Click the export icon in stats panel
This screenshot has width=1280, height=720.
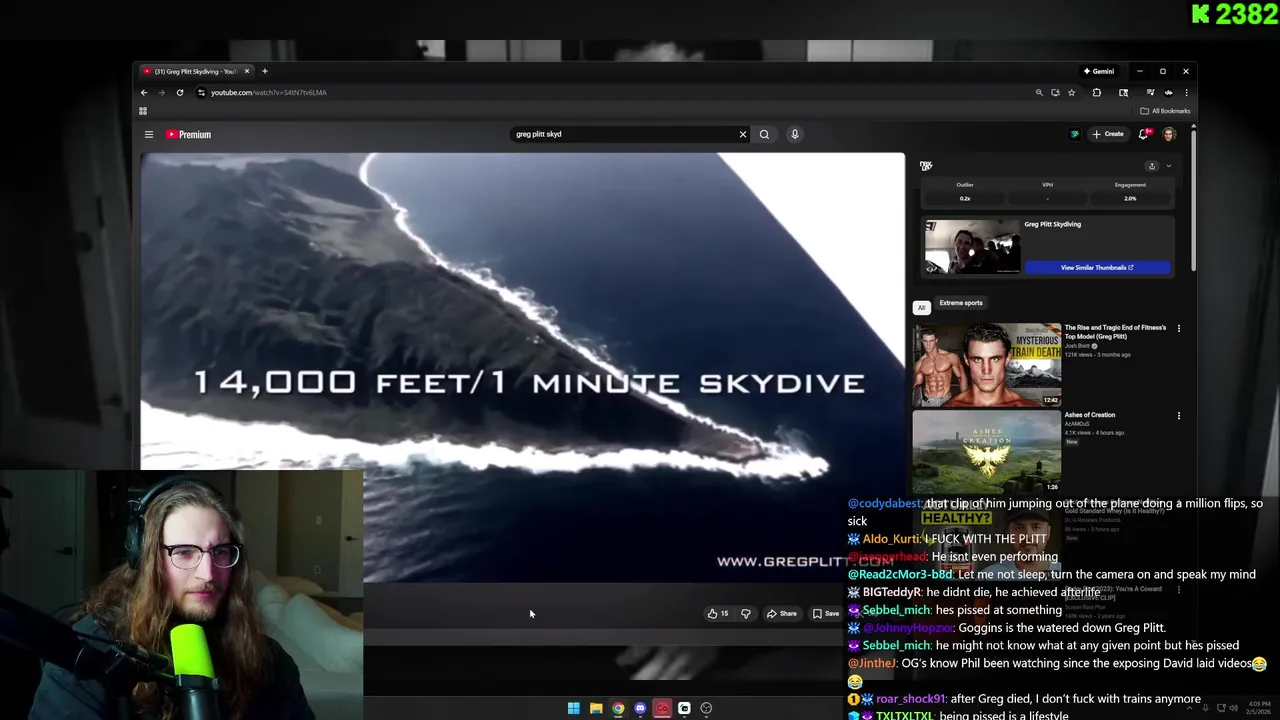coord(1152,166)
